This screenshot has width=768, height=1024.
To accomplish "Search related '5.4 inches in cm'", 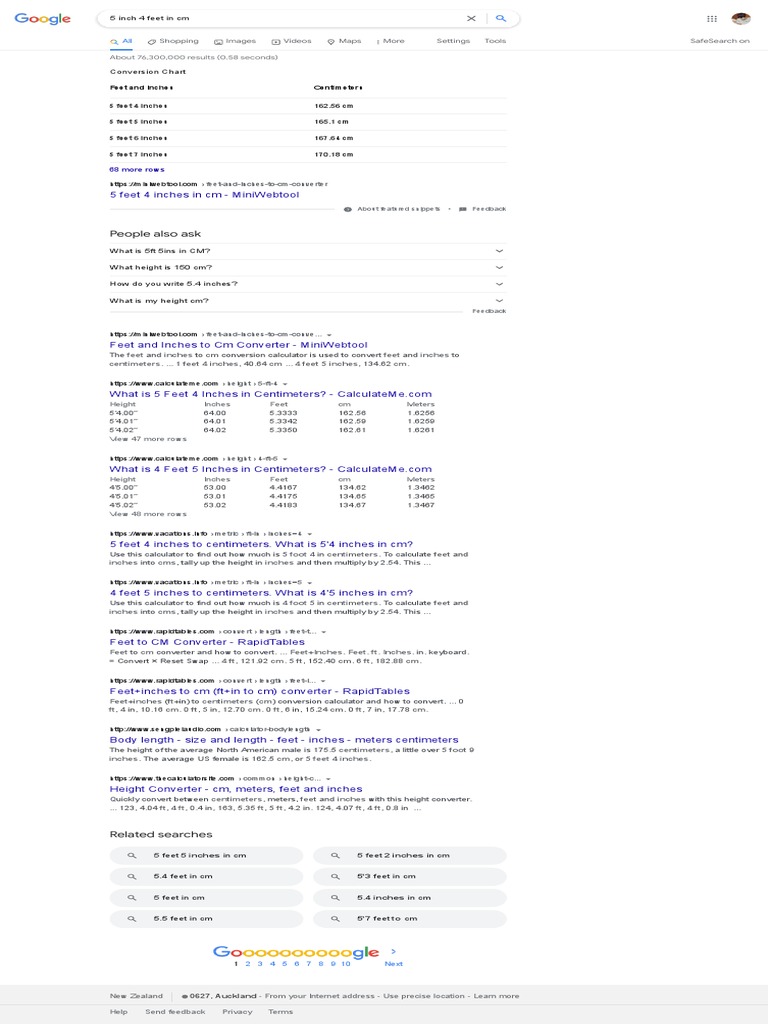I will point(409,898).
